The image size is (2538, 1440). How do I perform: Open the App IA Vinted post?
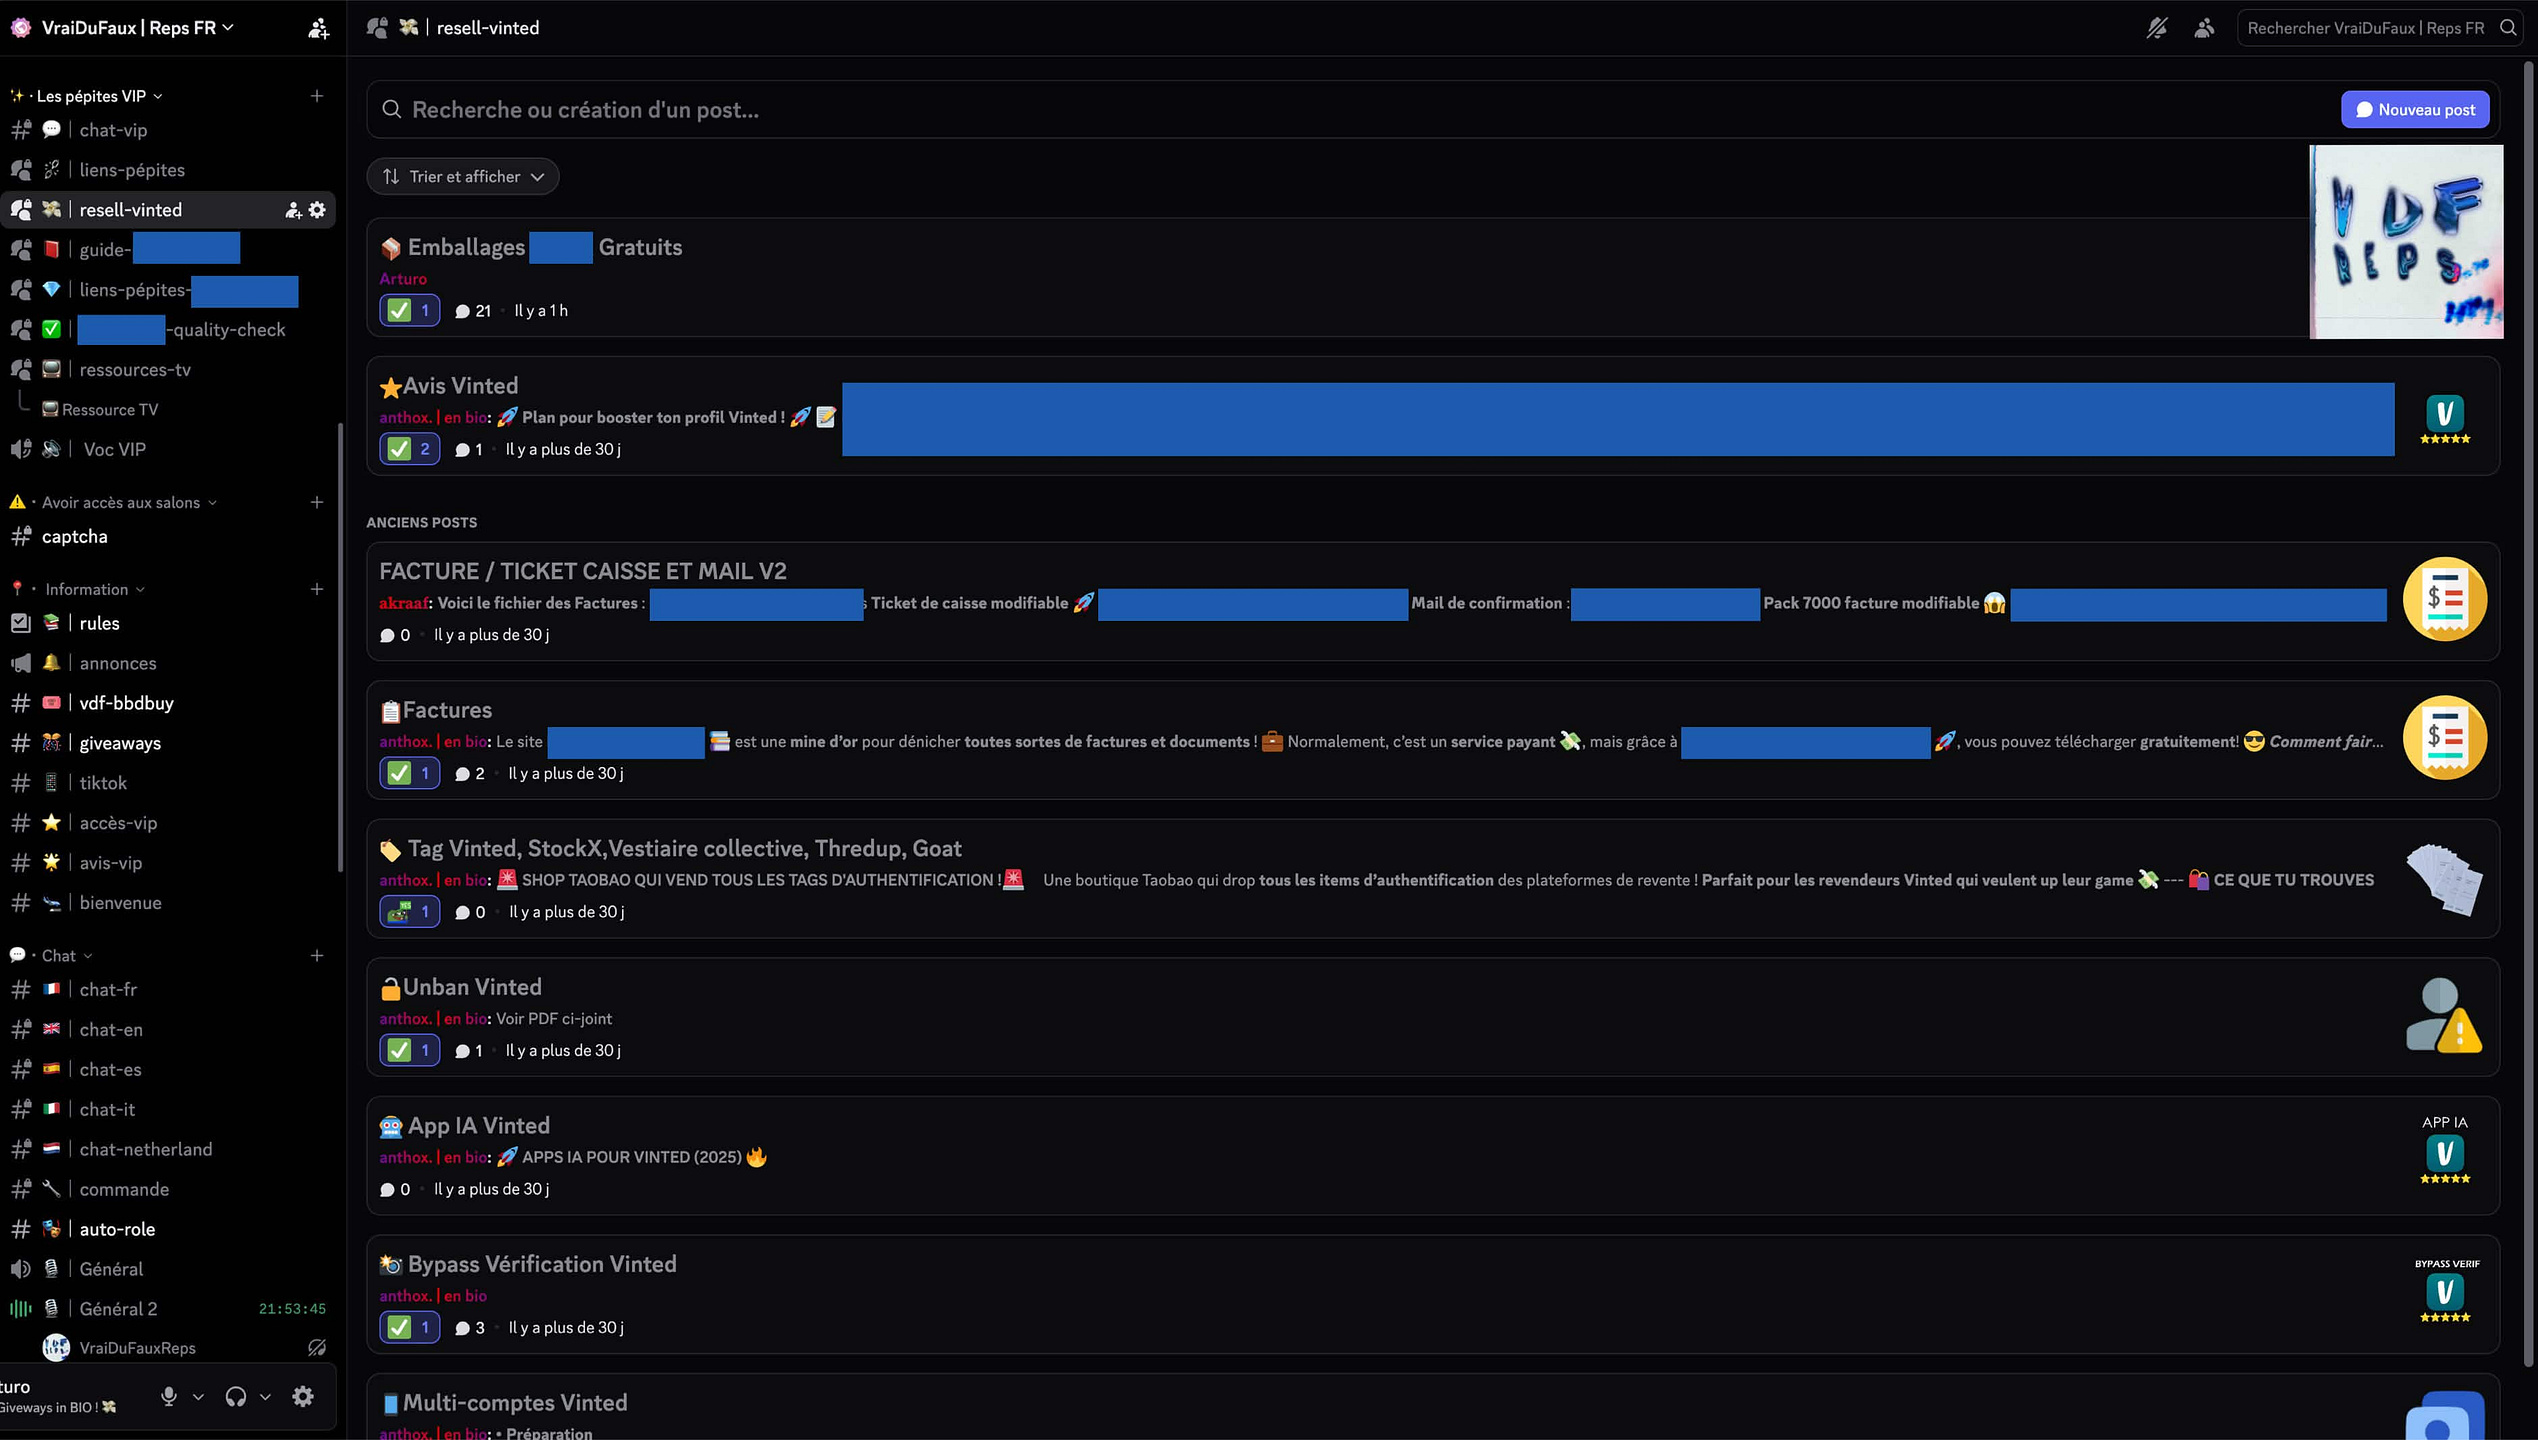tap(1432, 1156)
